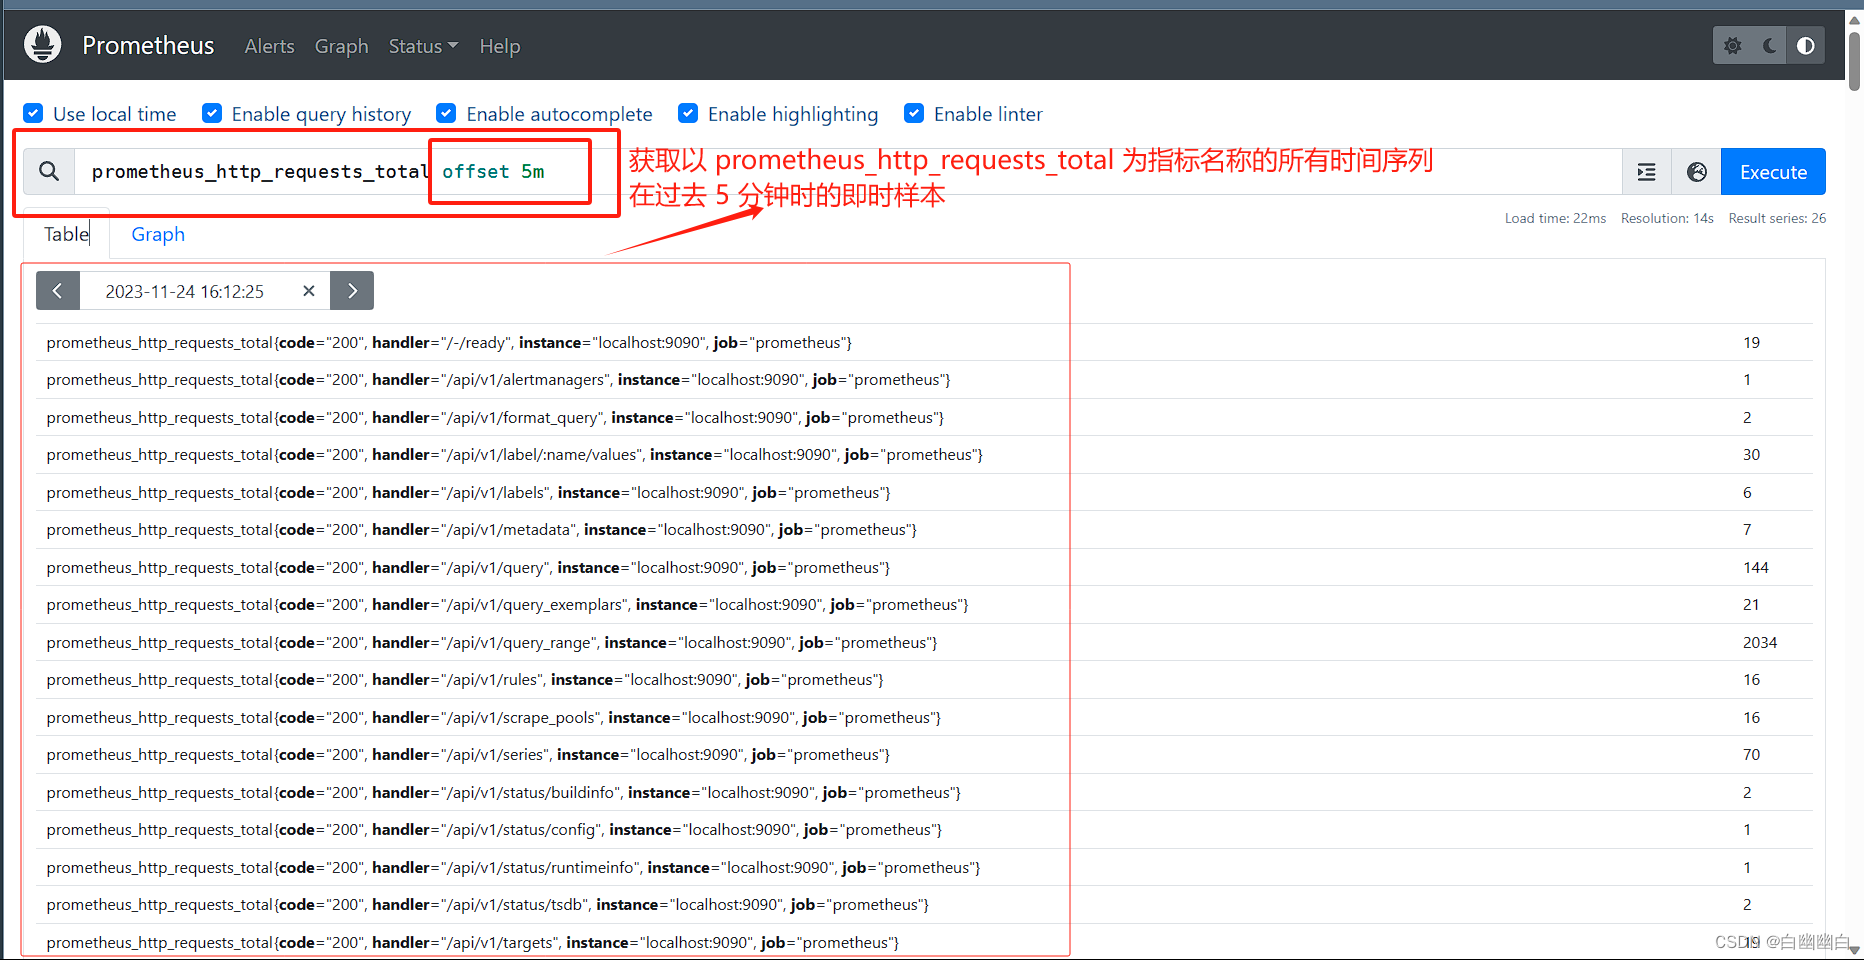Click the value 2034 for query_range
The height and width of the screenshot is (960, 1864).
[1760, 642]
